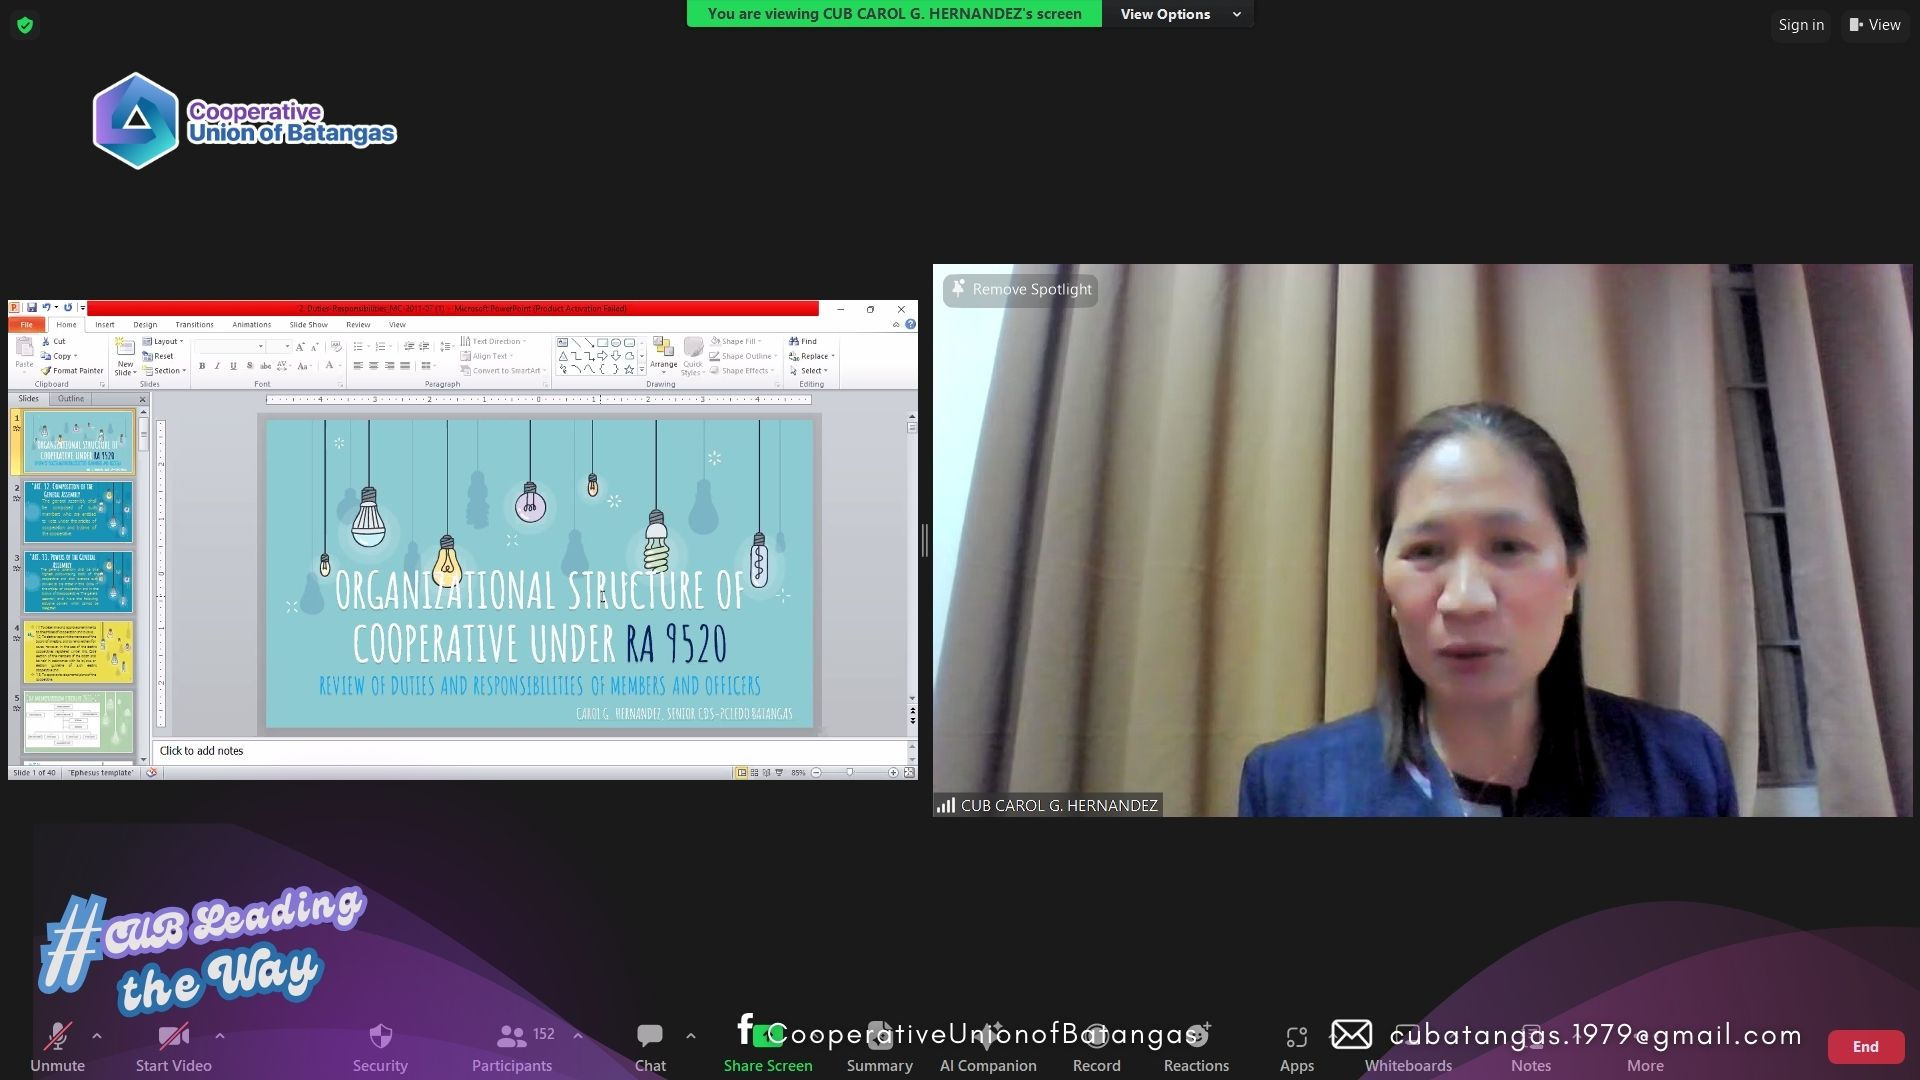This screenshot has height=1080, width=1920.
Task: Toggle Justify alignment in Paragraph group
Action: point(405,366)
